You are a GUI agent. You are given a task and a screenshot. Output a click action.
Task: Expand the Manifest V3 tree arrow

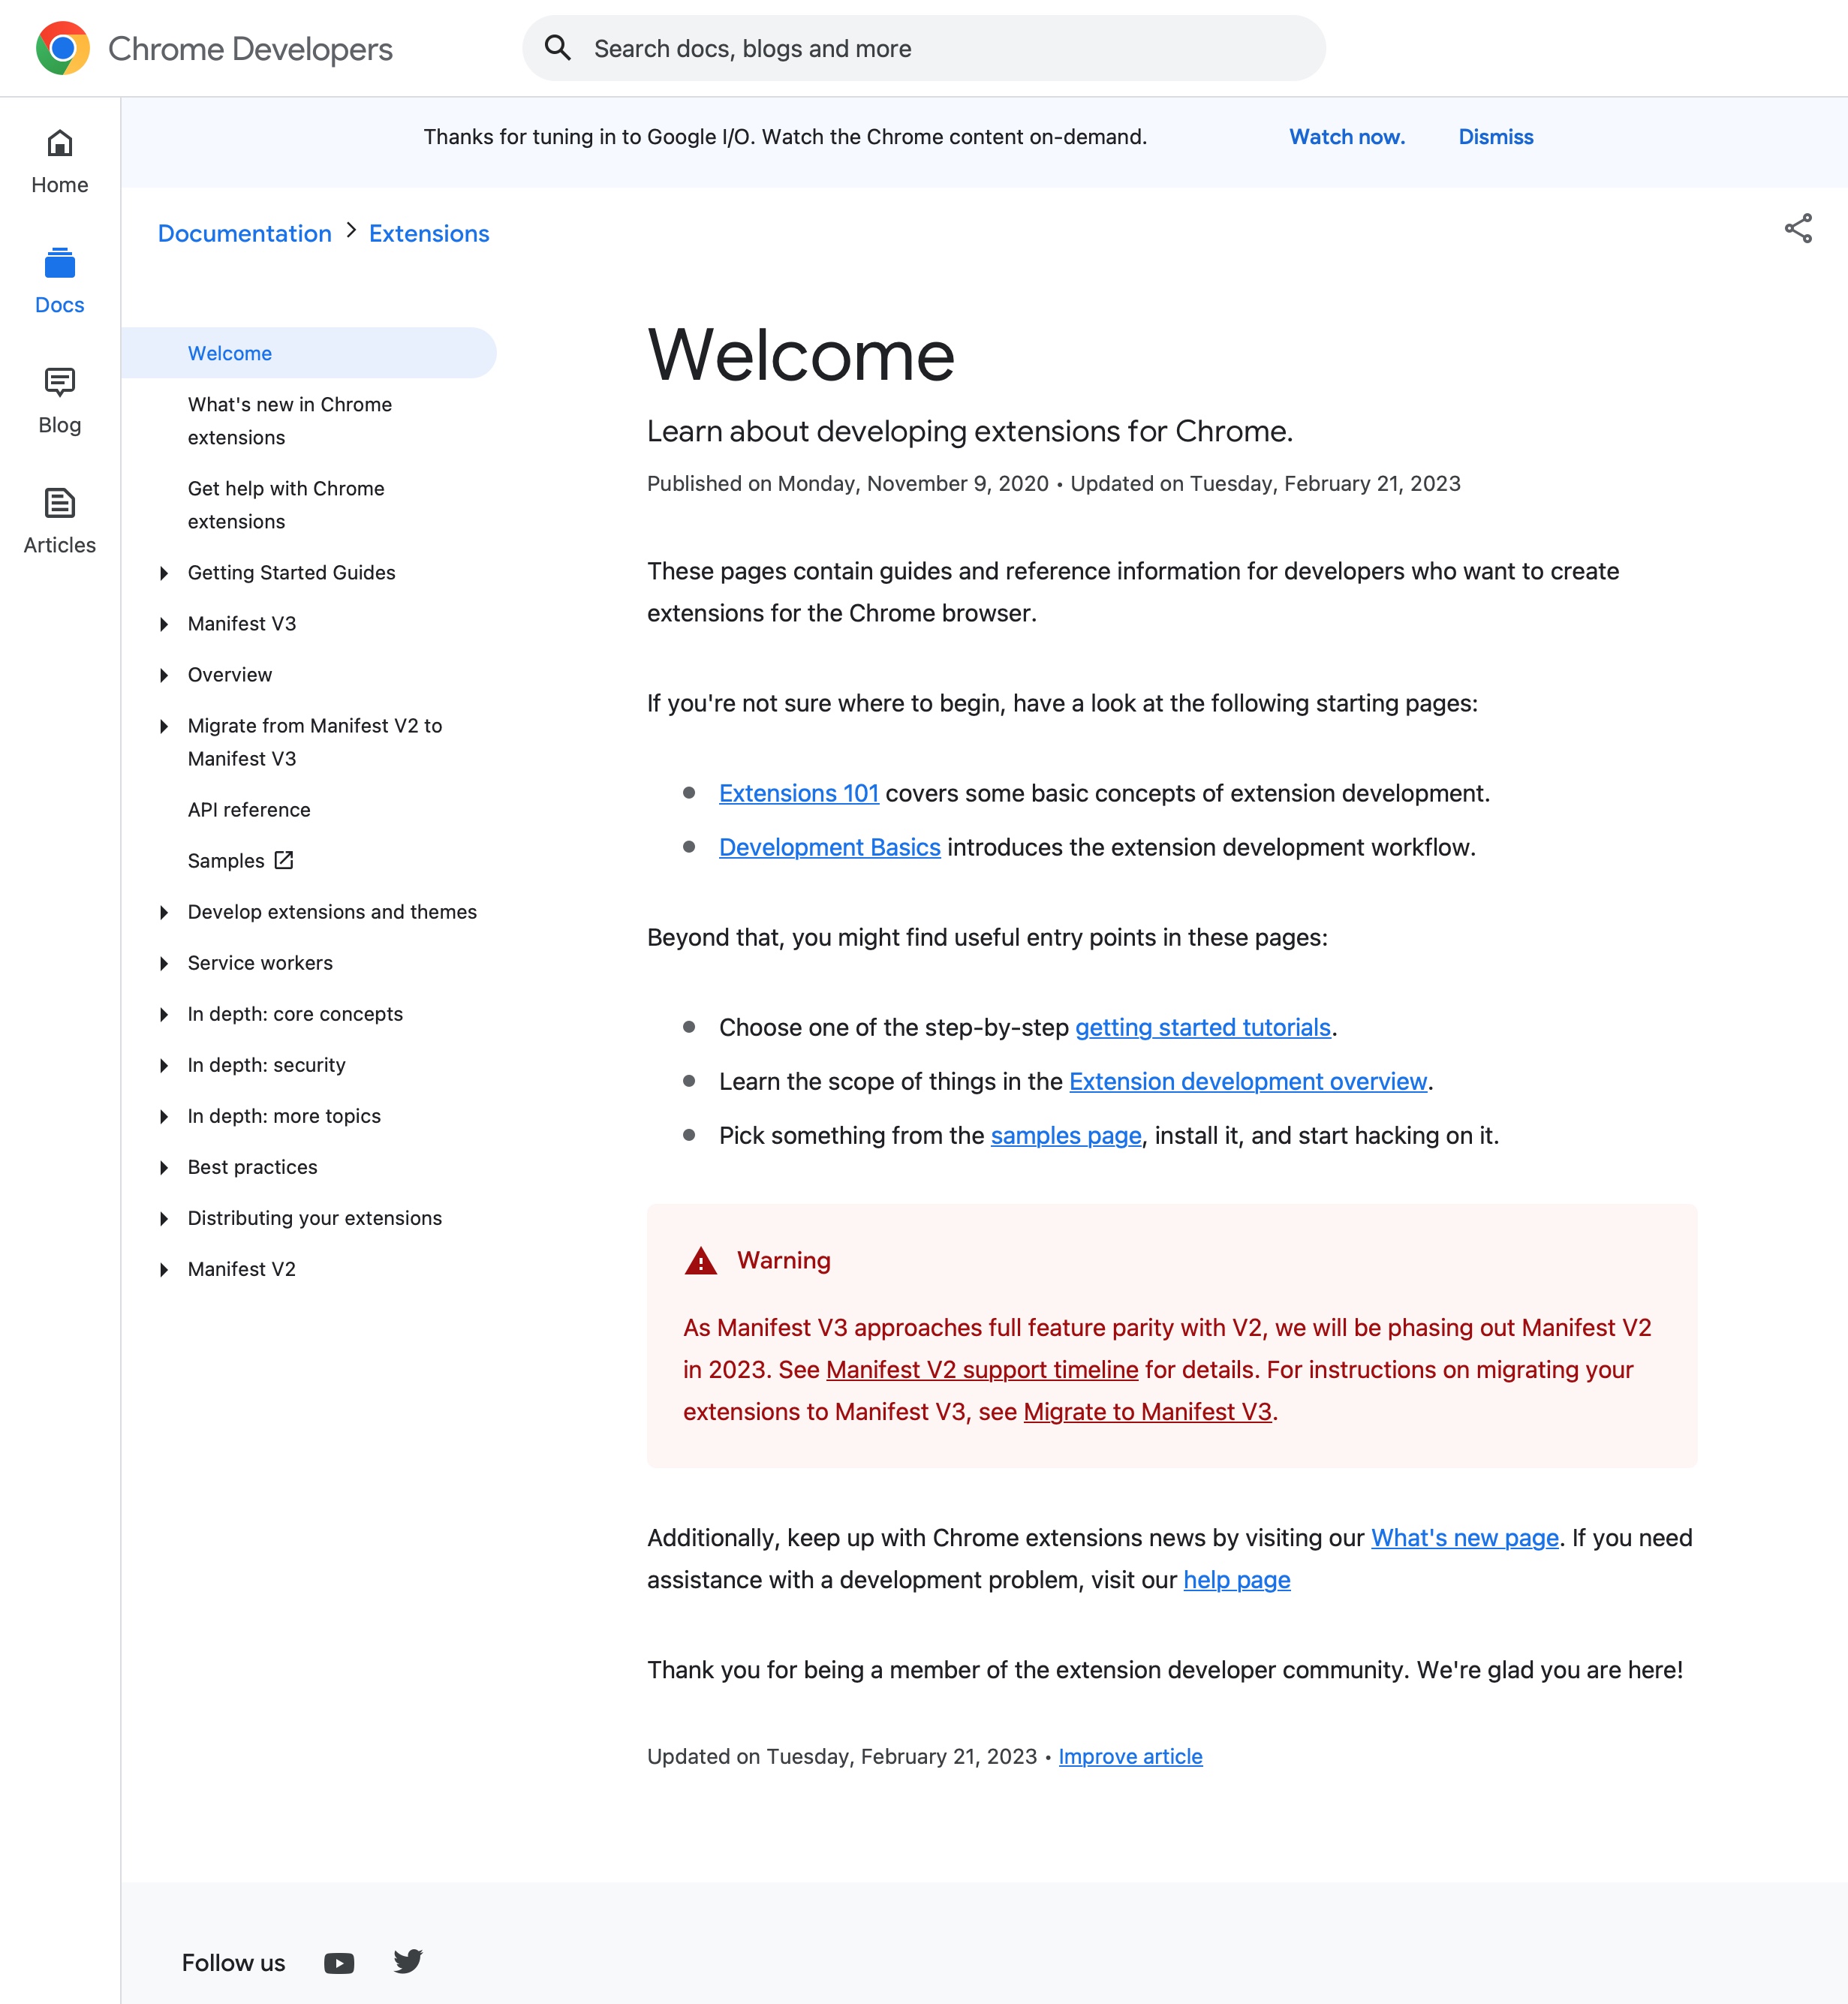(164, 624)
